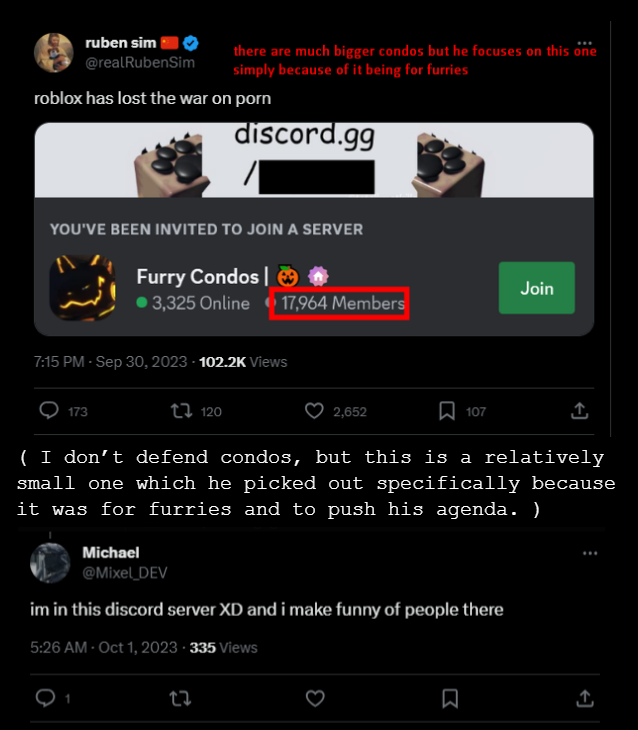The width and height of the screenshot is (638, 730).
Task: Click share icon on ruben sim's tweet
Action: [580, 411]
